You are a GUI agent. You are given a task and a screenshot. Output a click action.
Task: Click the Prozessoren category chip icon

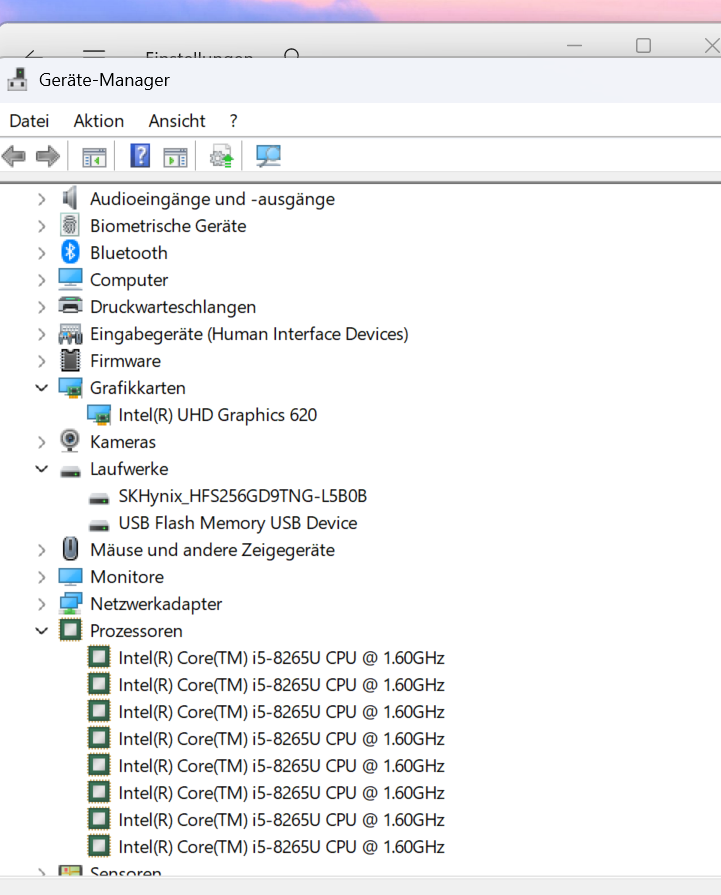click(70, 631)
